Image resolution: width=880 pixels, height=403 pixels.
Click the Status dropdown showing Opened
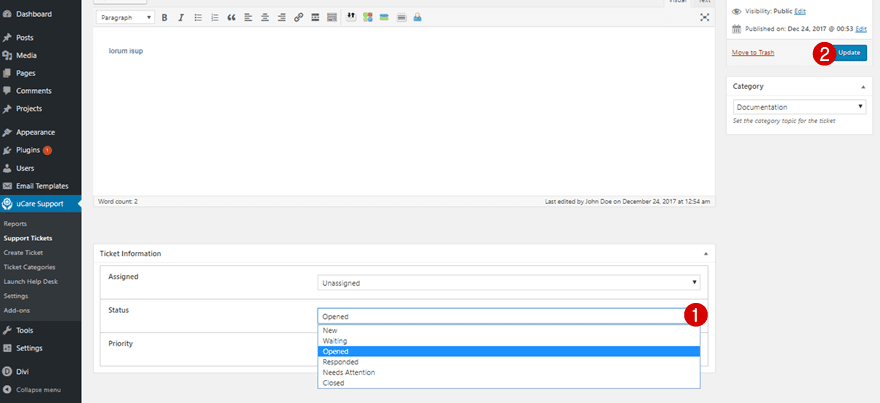pos(508,316)
